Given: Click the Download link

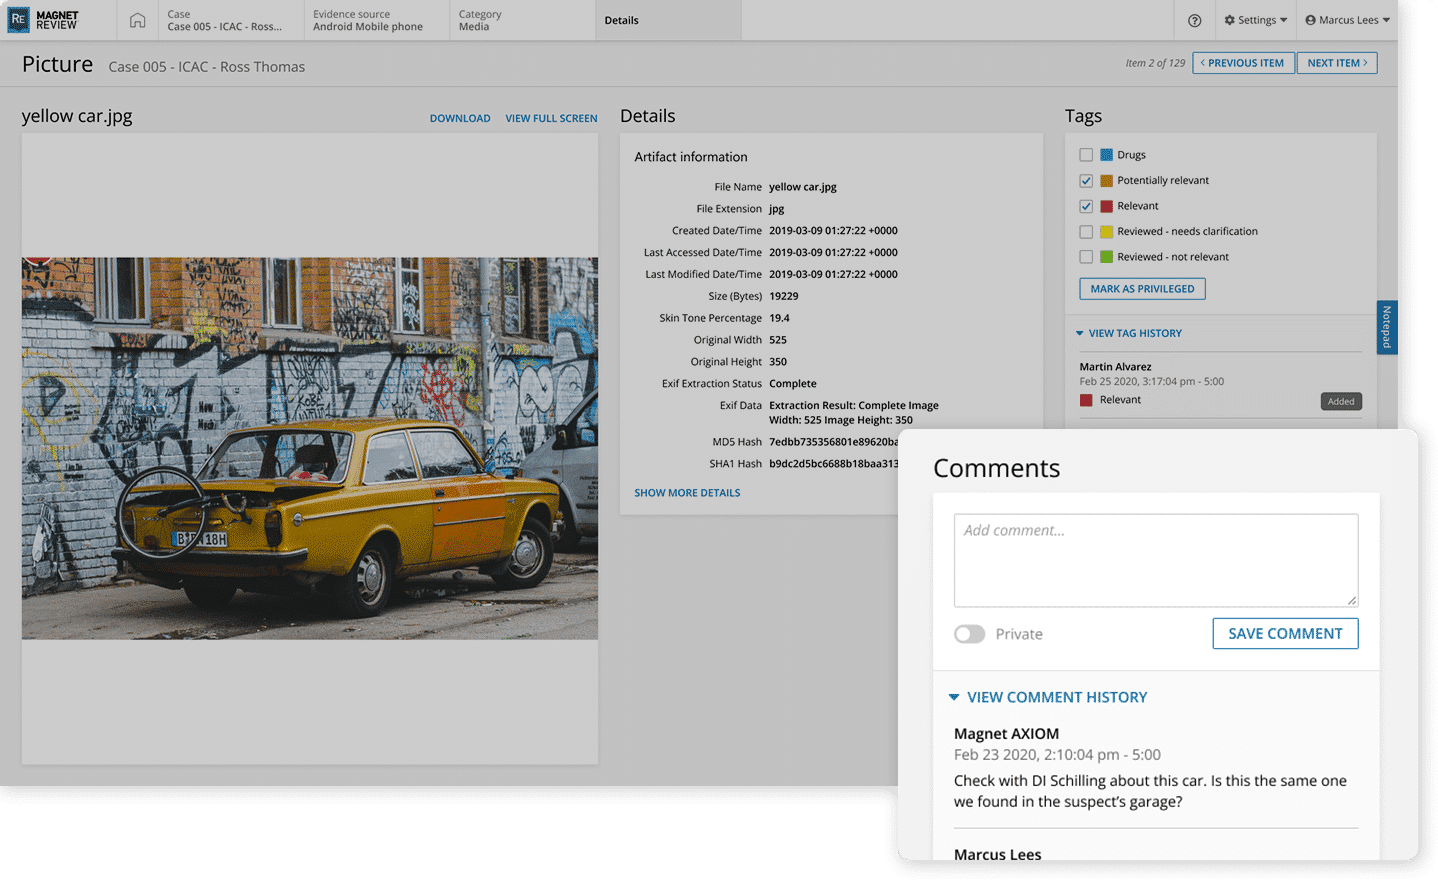Looking at the screenshot, I should coord(460,118).
